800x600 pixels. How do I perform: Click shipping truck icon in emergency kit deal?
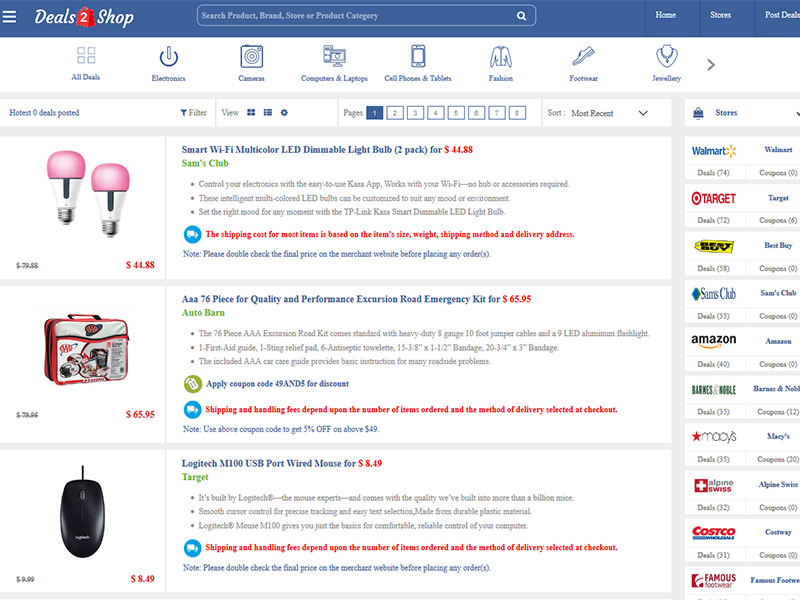point(192,409)
